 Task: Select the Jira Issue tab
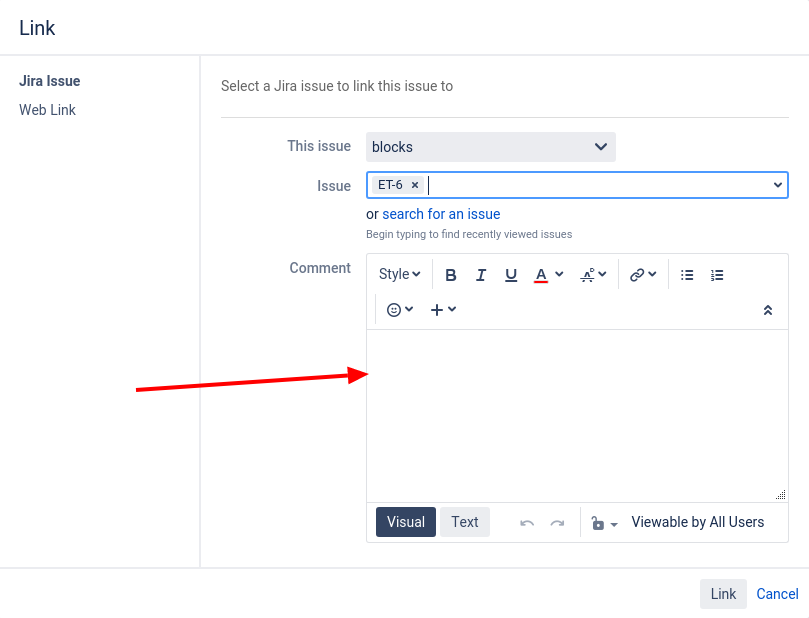pyautogui.click(x=50, y=81)
